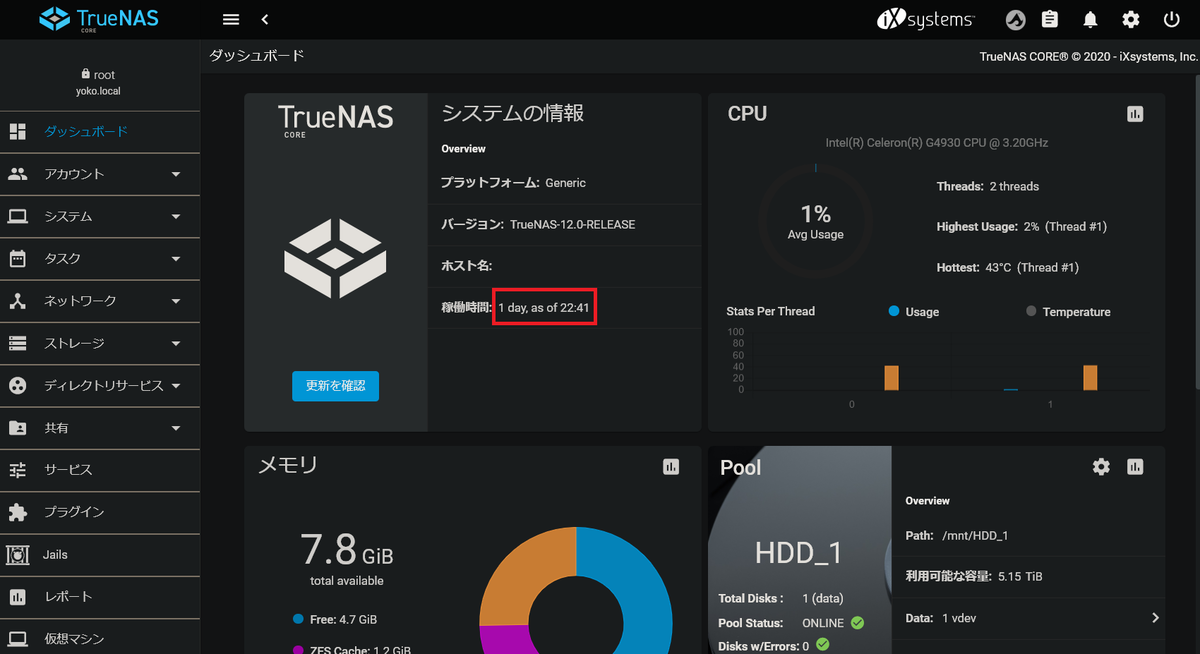1200x654 pixels.
Task: Select ダッシュボード in the sidebar
Action: [x=100, y=132]
